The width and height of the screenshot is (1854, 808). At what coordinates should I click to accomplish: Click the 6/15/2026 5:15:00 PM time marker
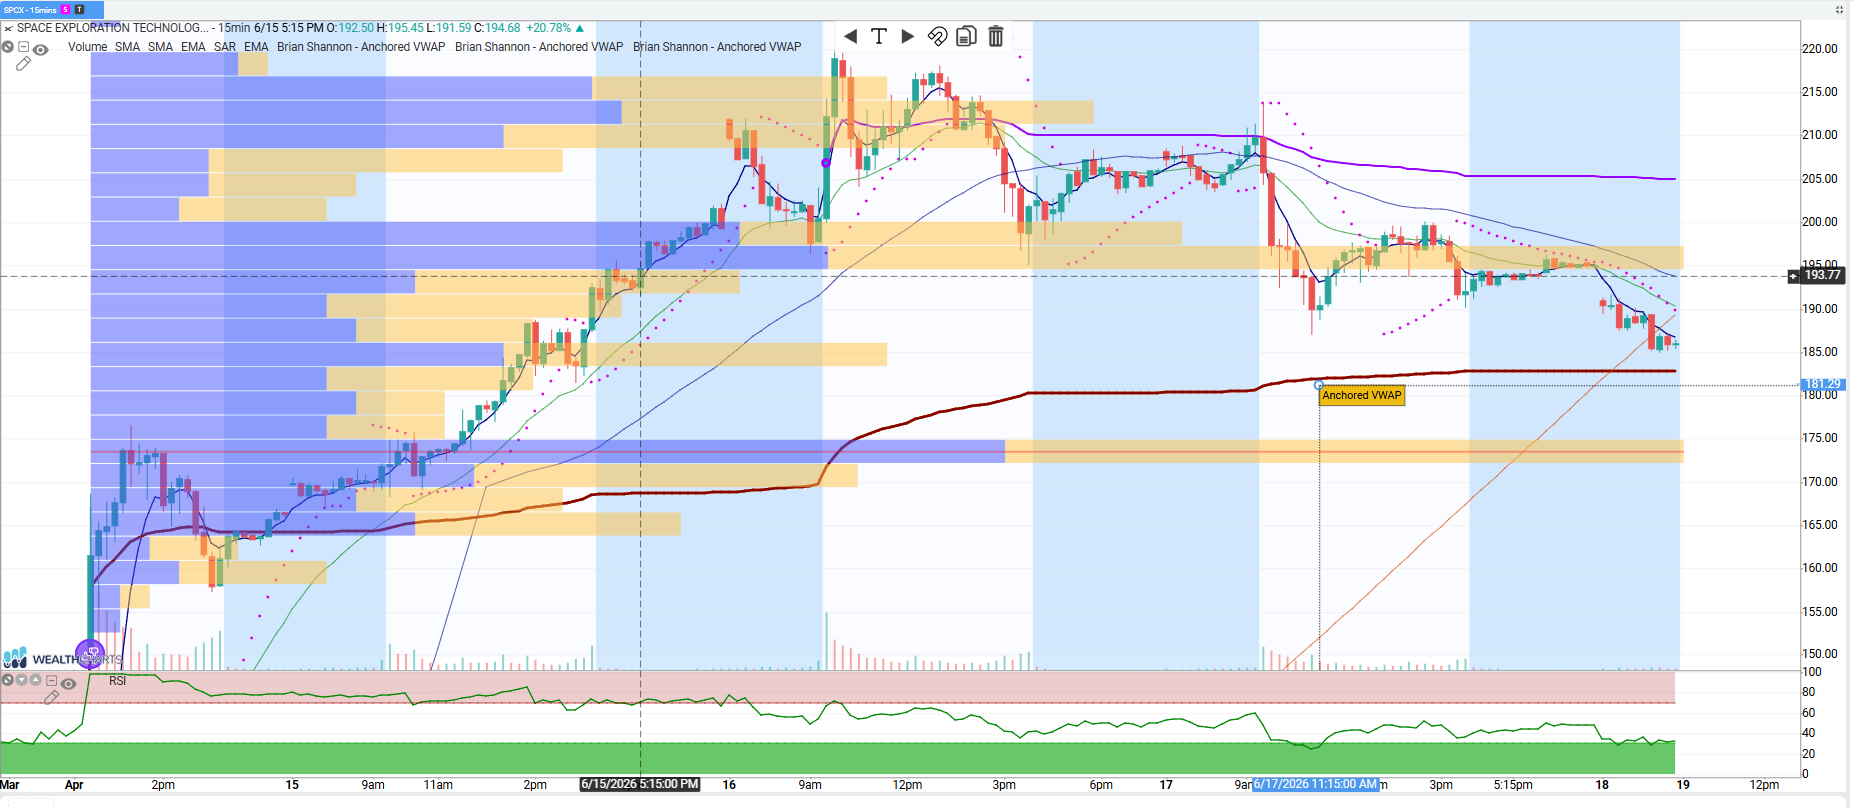click(x=640, y=785)
